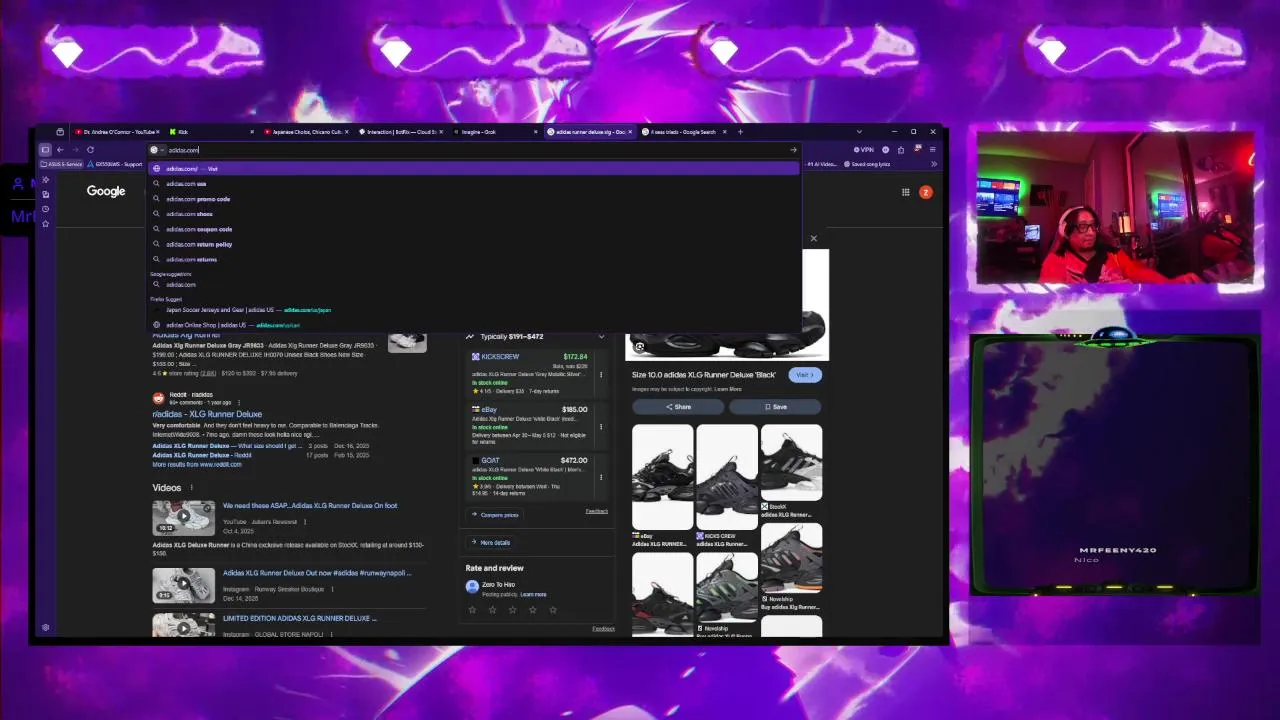
Task: Select 'adidas.com shoes' suggestion
Action: pyautogui.click(x=475, y=214)
